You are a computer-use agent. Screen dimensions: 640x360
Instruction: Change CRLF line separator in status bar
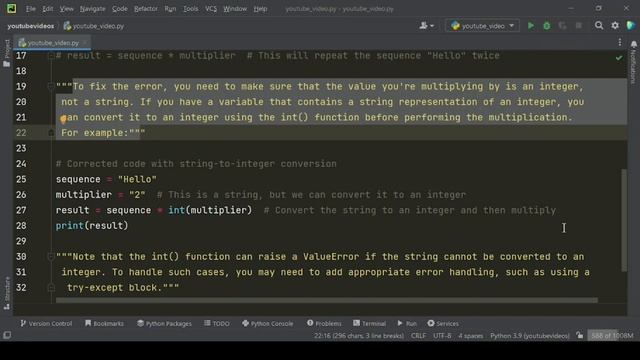point(418,336)
